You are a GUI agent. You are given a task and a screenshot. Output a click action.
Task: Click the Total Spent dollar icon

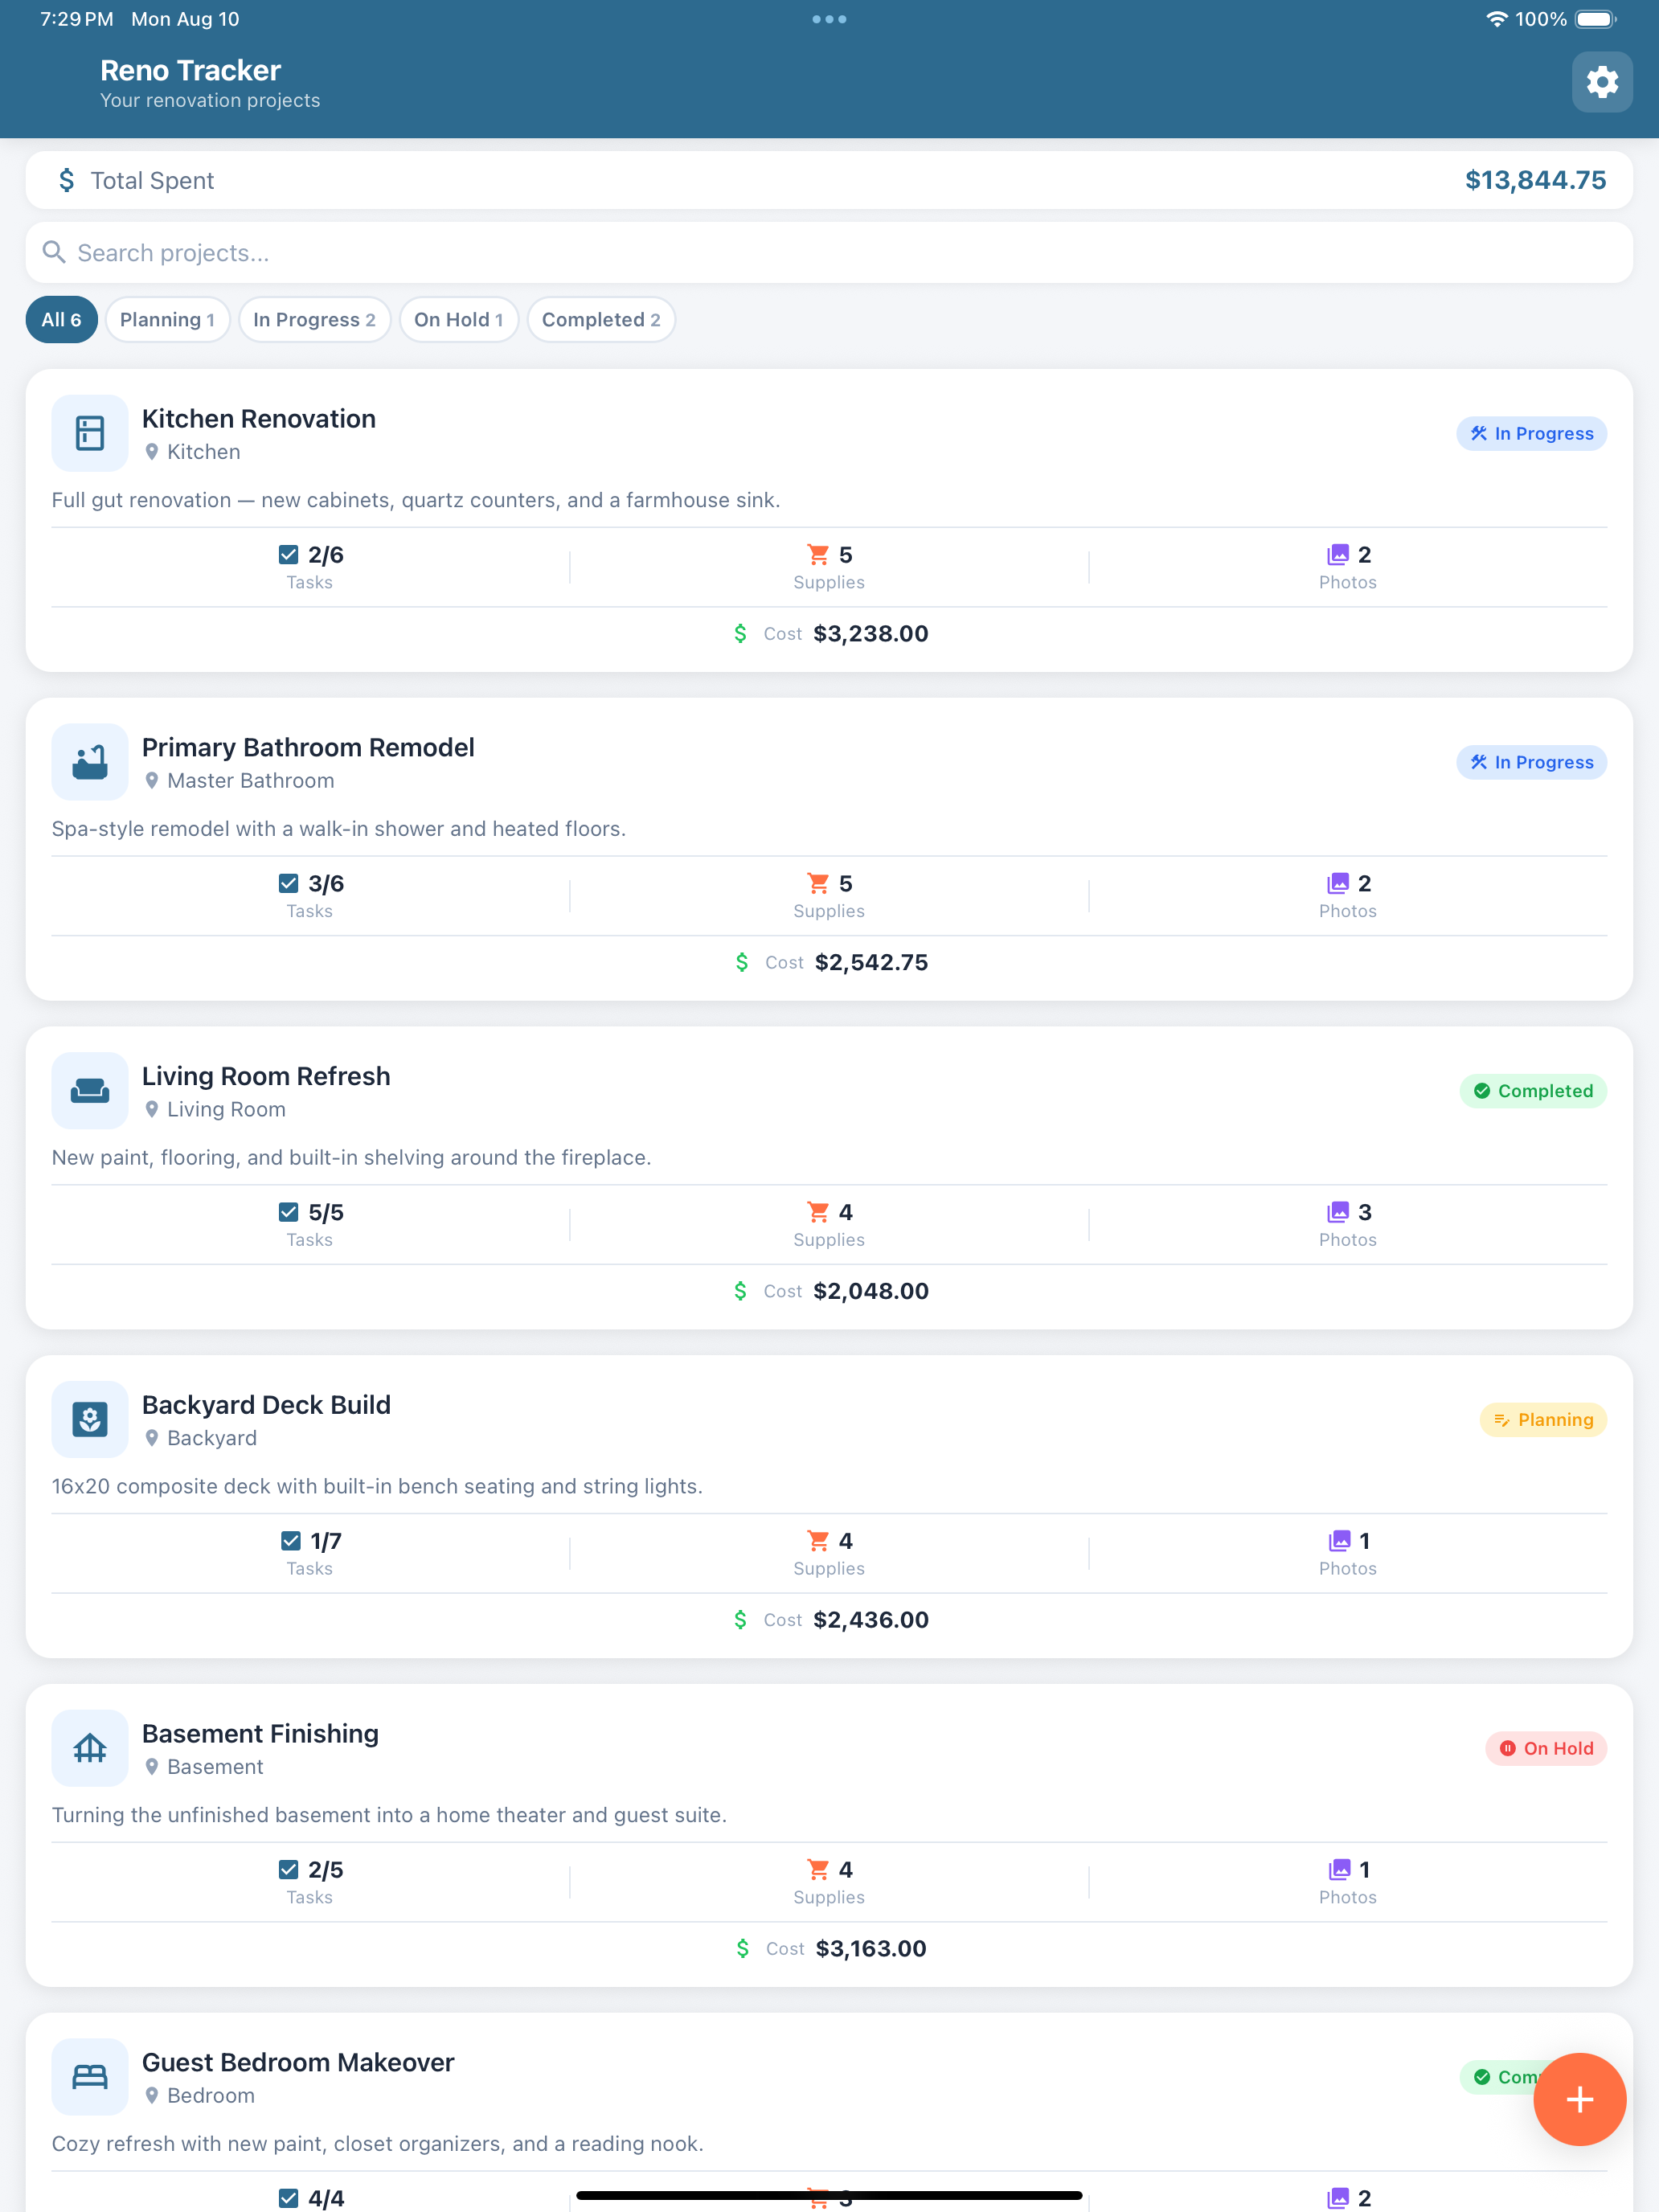tap(67, 180)
